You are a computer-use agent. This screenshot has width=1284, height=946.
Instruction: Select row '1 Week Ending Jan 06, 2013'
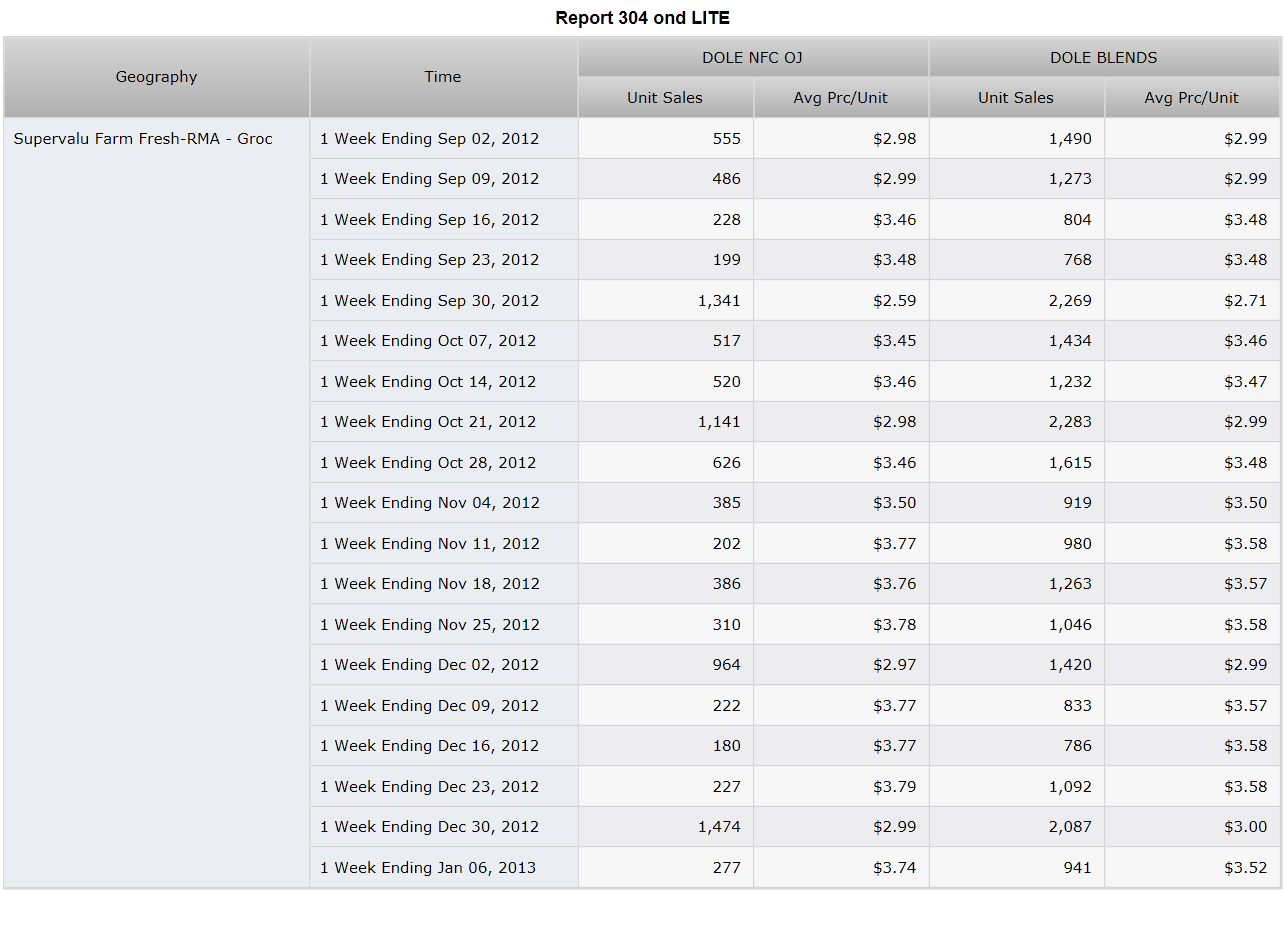pyautogui.click(x=443, y=867)
